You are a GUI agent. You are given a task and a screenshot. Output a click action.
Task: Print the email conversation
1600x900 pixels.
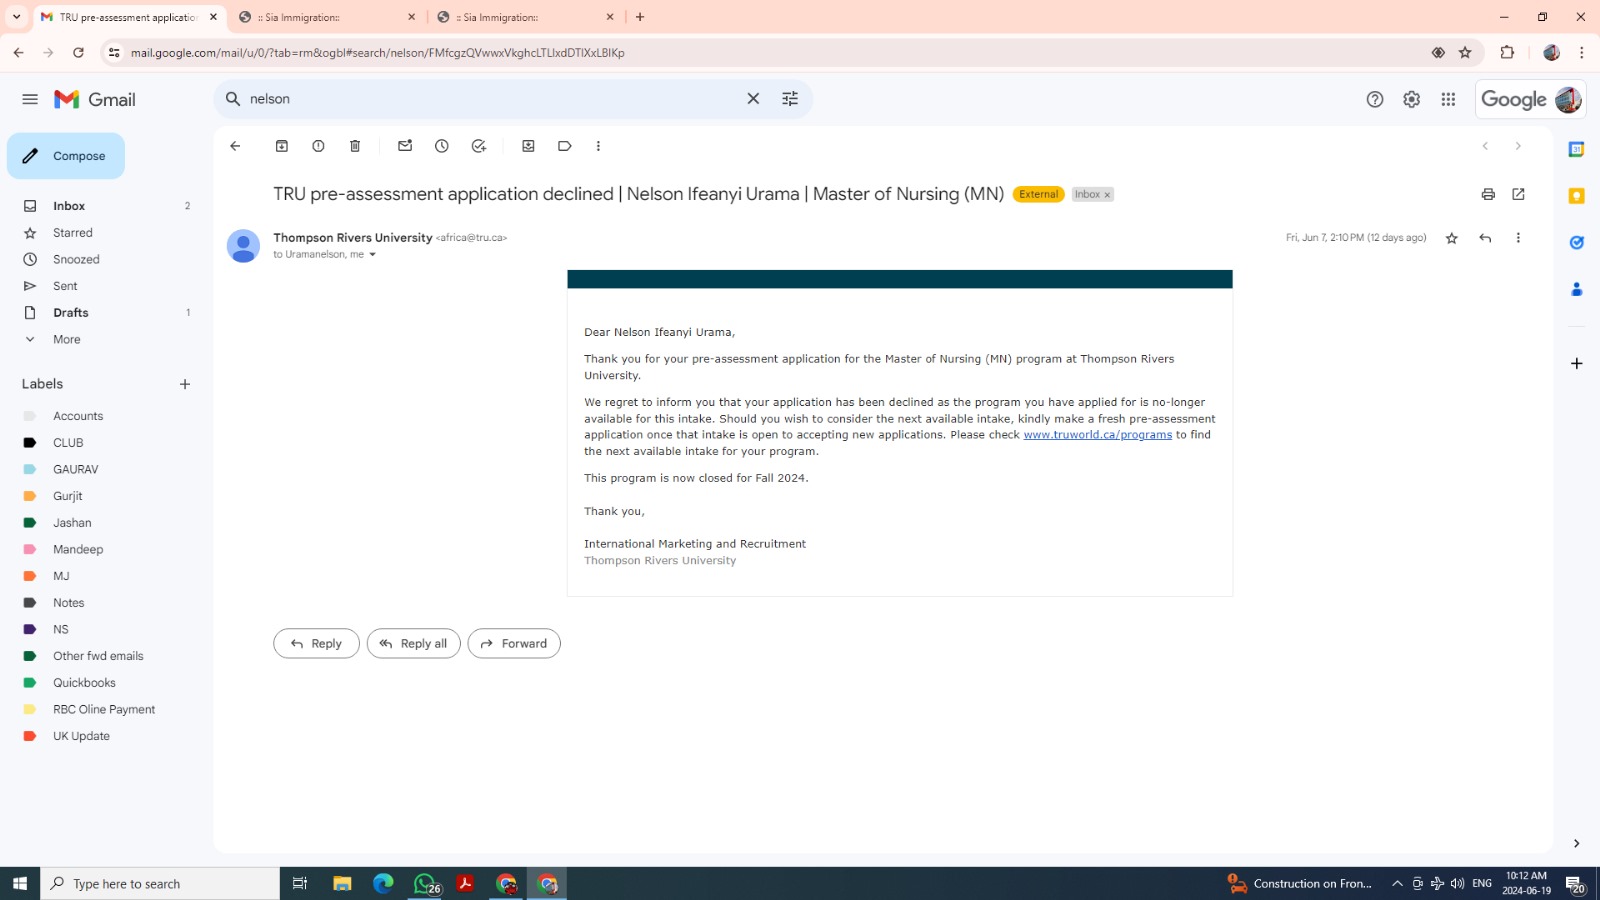(1488, 194)
